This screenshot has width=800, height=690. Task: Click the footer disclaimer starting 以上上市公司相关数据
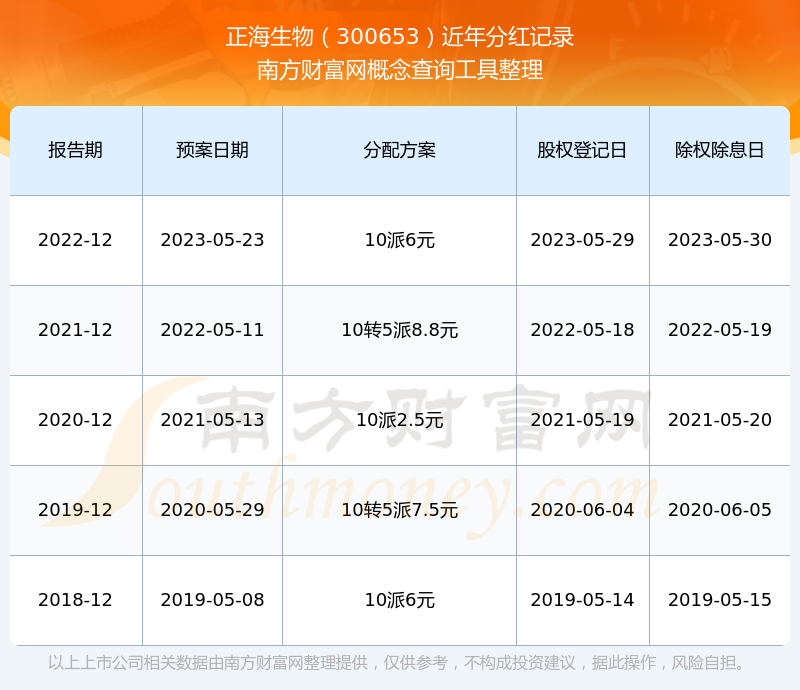click(x=396, y=663)
